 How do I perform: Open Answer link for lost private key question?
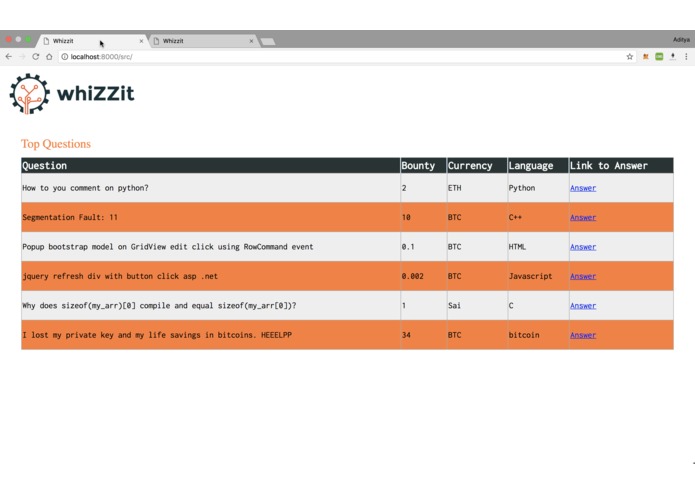point(583,335)
